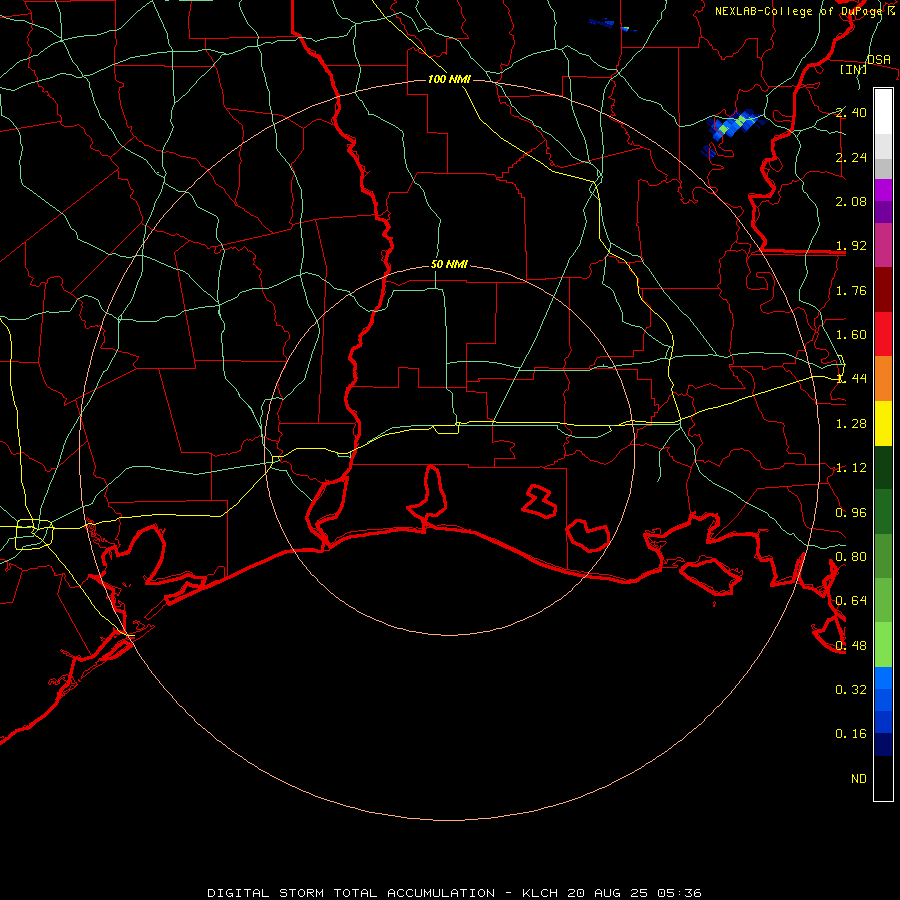Select the ND legend label
900x900 pixels.
coord(859,779)
